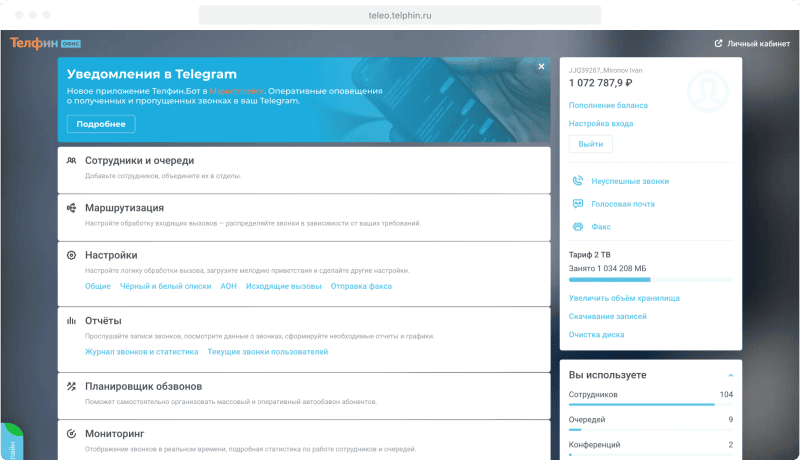The width and height of the screenshot is (800, 460).
Task: Click the Планировщик обзвонов icon
Action: [x=72, y=386]
